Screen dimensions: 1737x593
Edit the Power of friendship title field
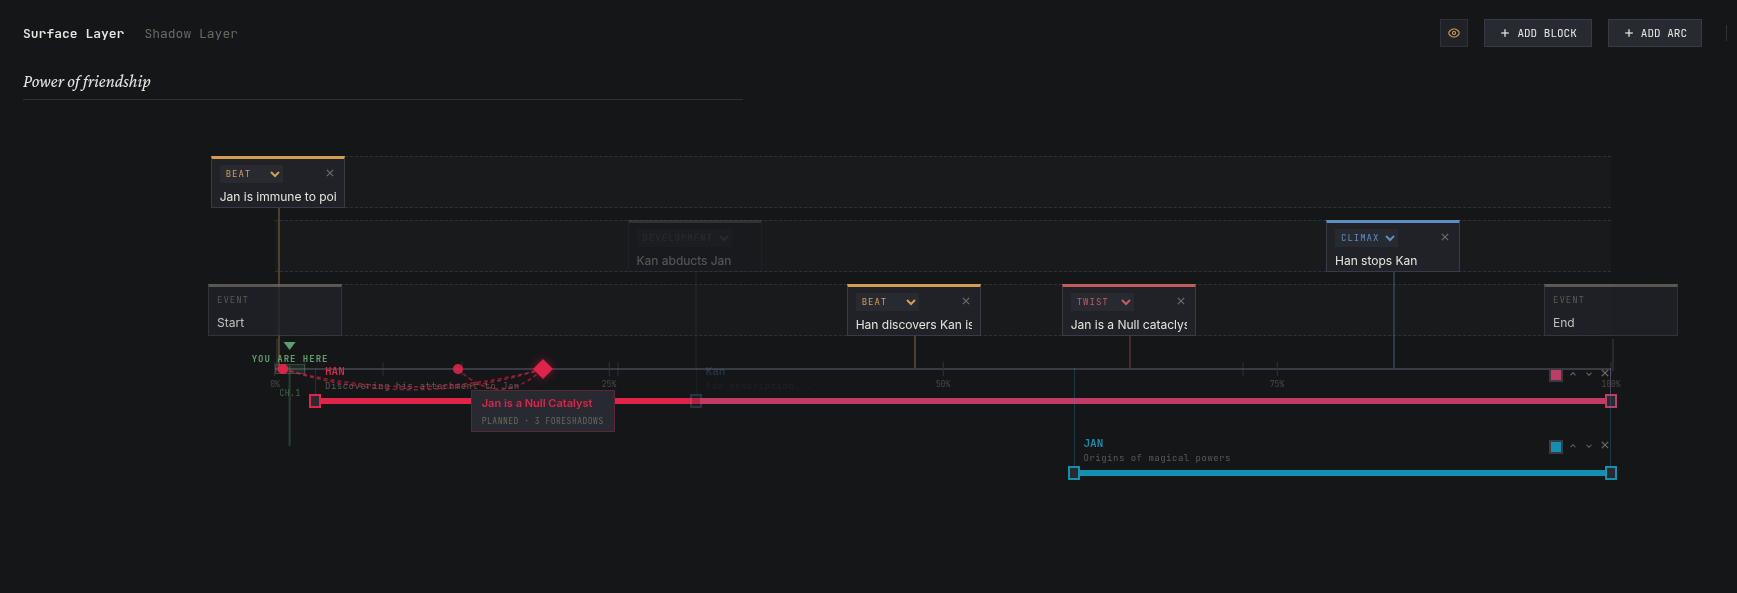pyautogui.click(x=383, y=82)
